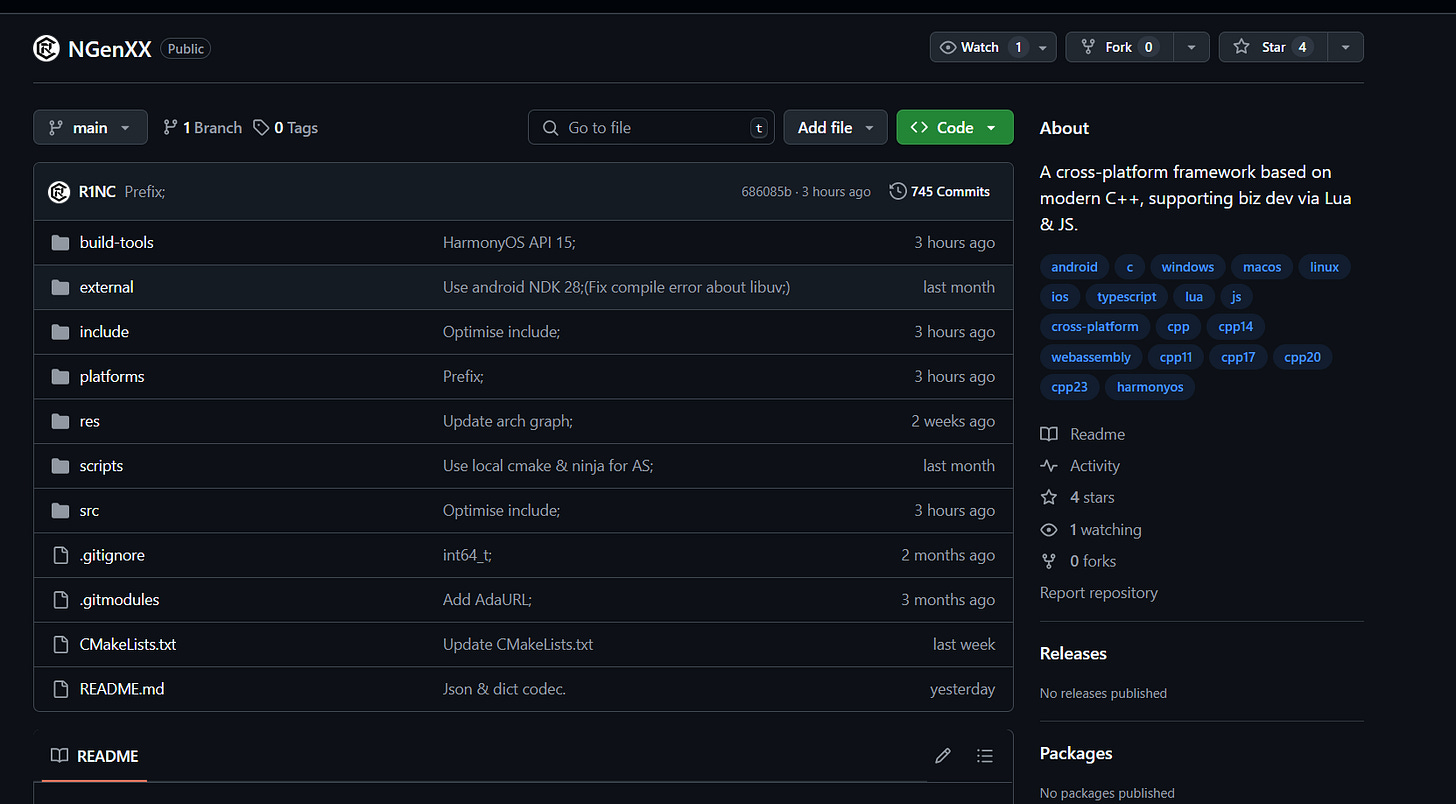Open the Watch notifications dropdown
Viewport: 1456px width, 804px height.
click(x=993, y=47)
